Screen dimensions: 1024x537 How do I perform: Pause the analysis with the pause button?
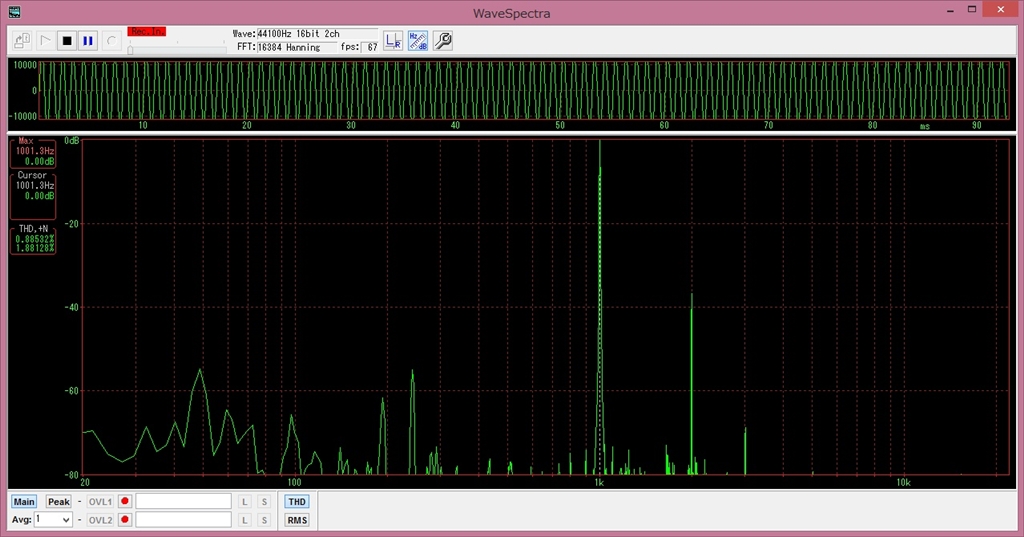pyautogui.click(x=88, y=41)
